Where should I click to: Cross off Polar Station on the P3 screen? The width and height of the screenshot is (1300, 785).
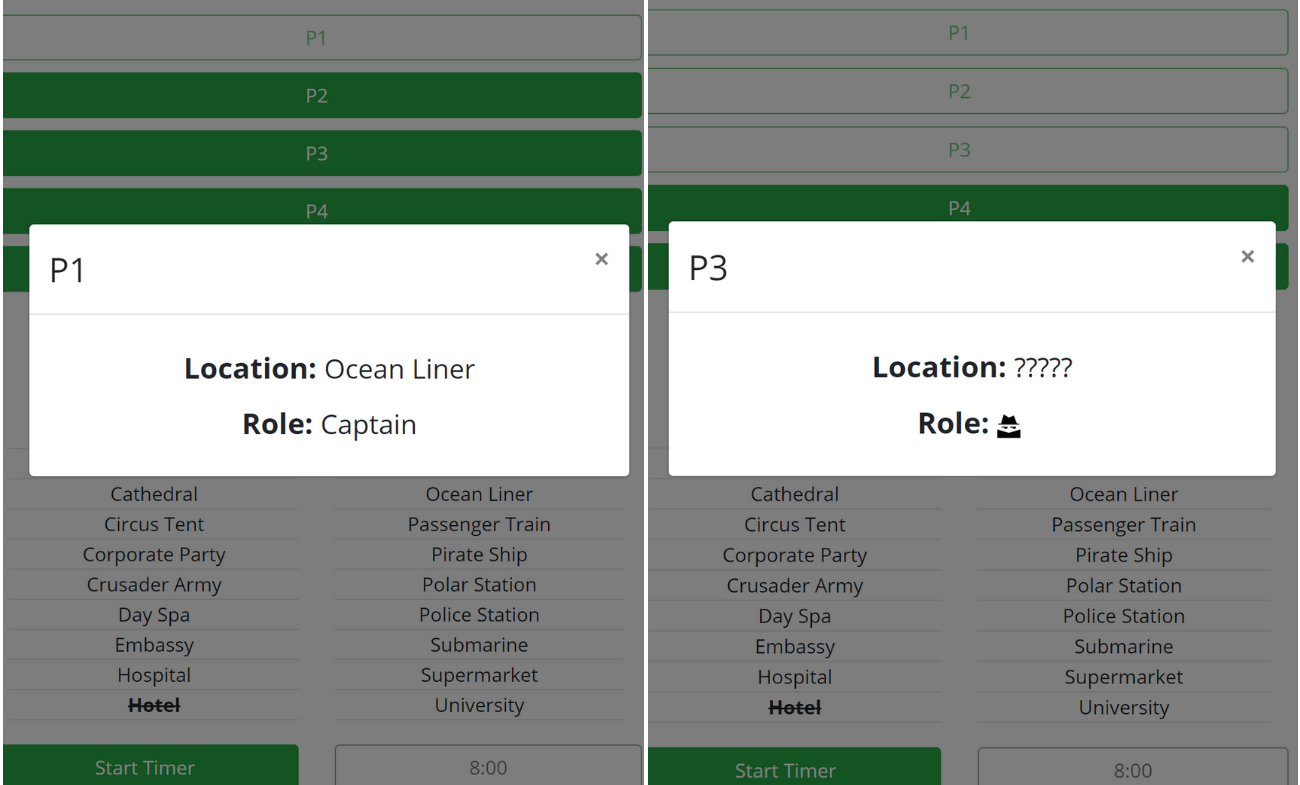(1123, 586)
